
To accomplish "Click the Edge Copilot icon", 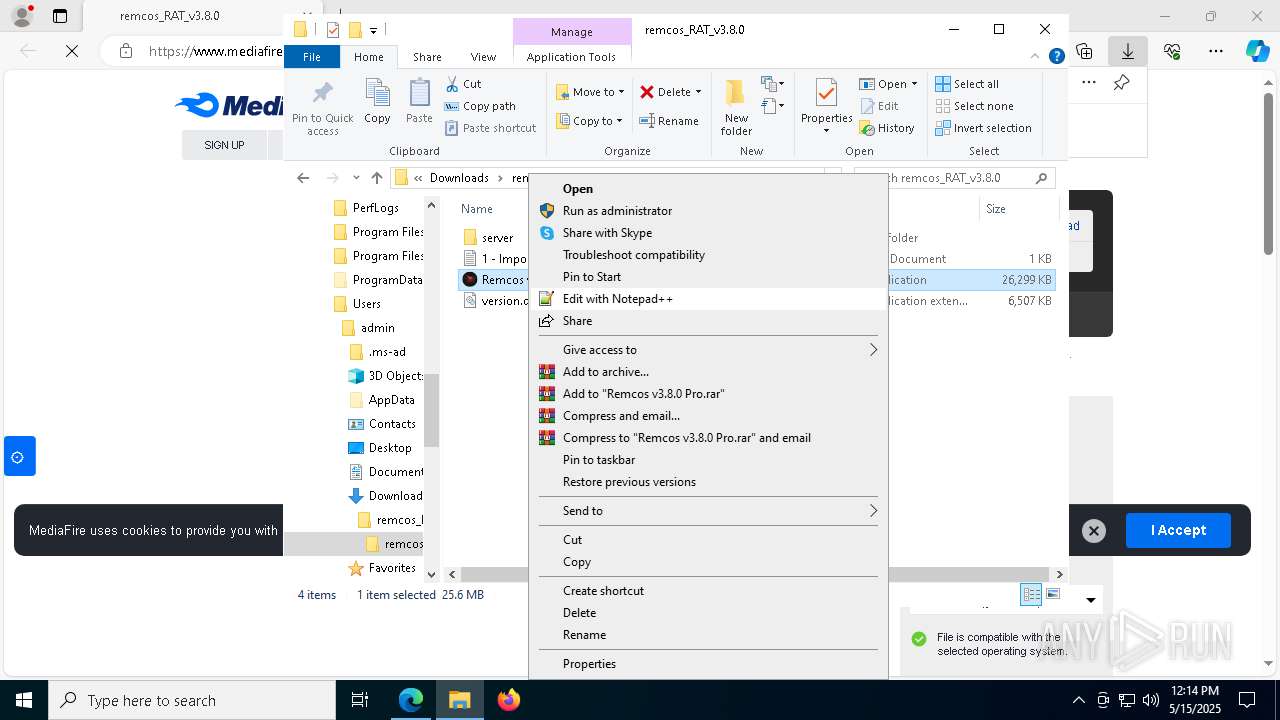I will point(1257,51).
